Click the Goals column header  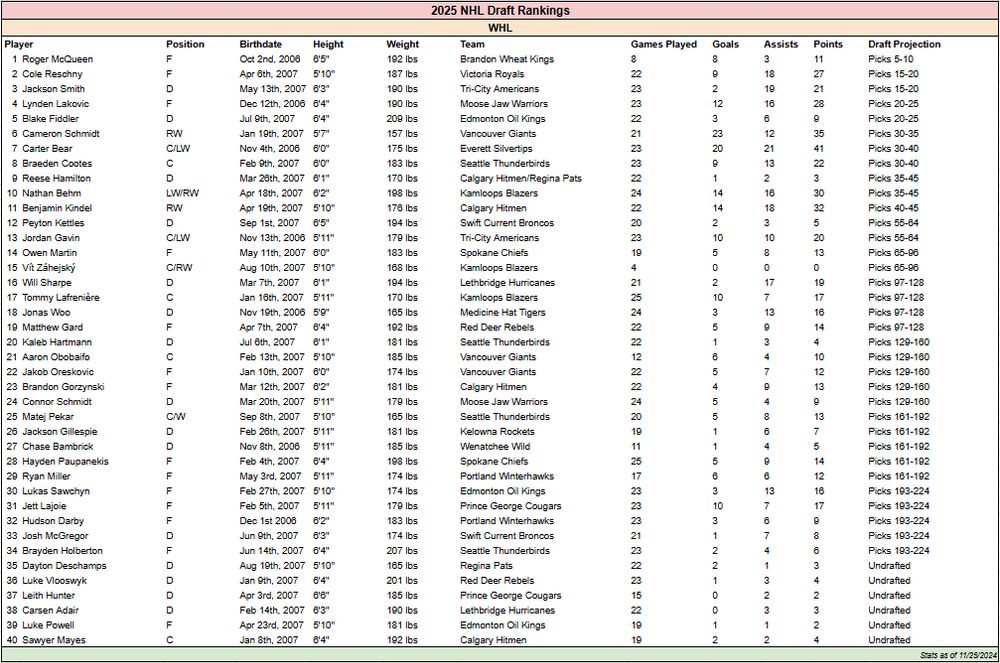pyautogui.click(x=726, y=44)
